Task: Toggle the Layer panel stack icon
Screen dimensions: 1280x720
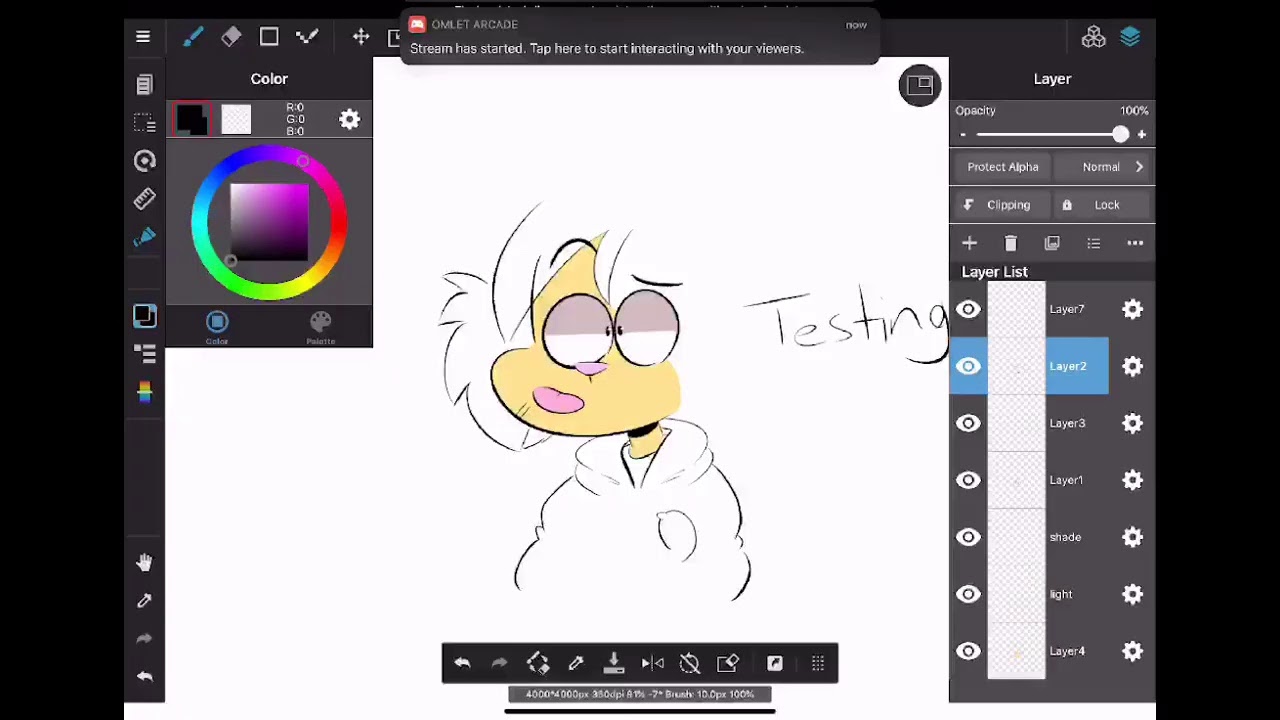Action: click(1130, 37)
